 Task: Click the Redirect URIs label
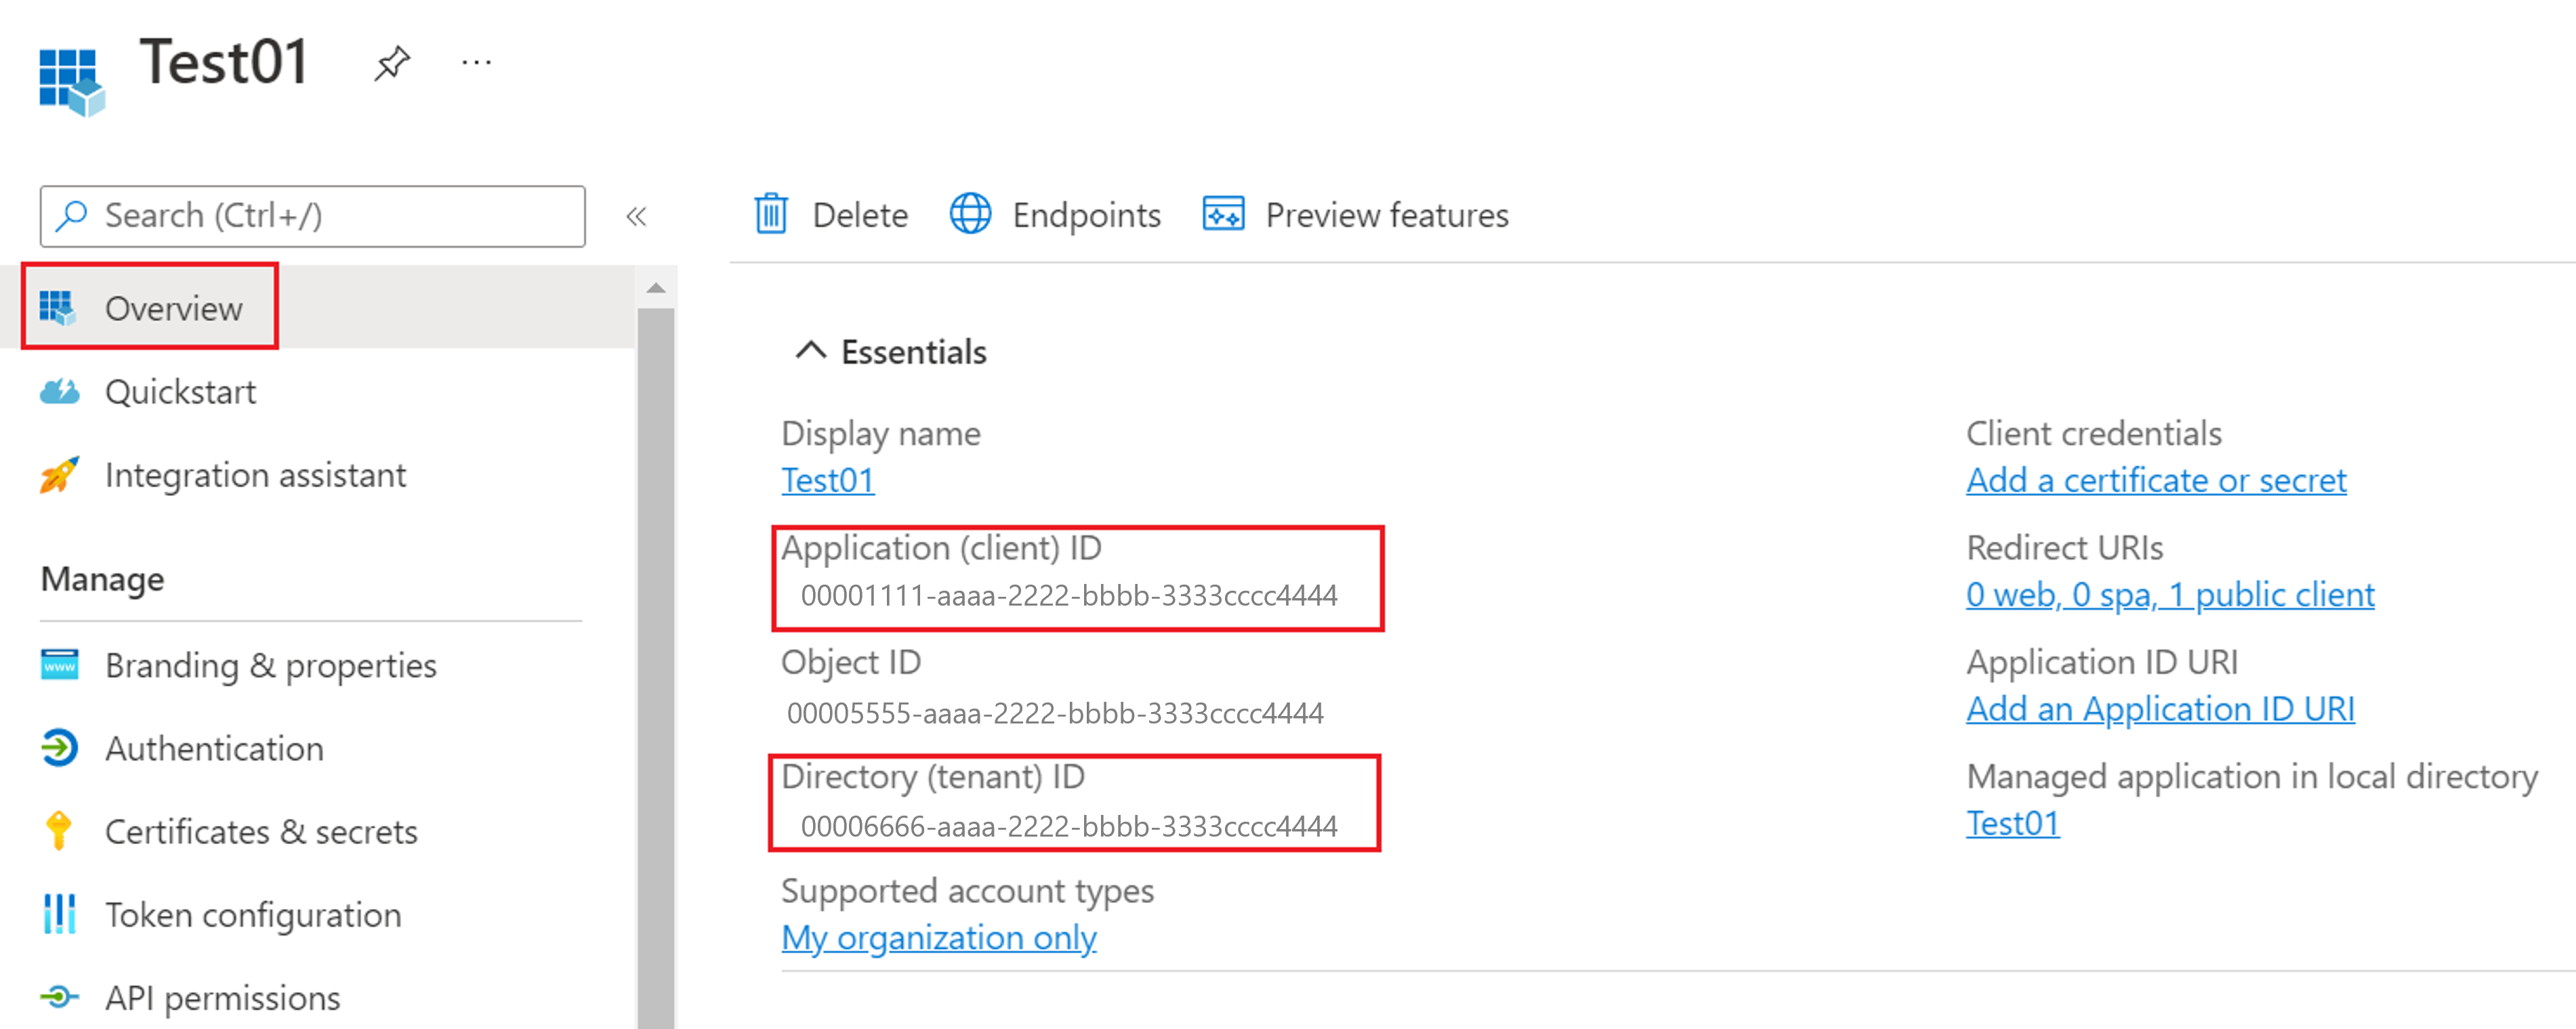(2064, 548)
